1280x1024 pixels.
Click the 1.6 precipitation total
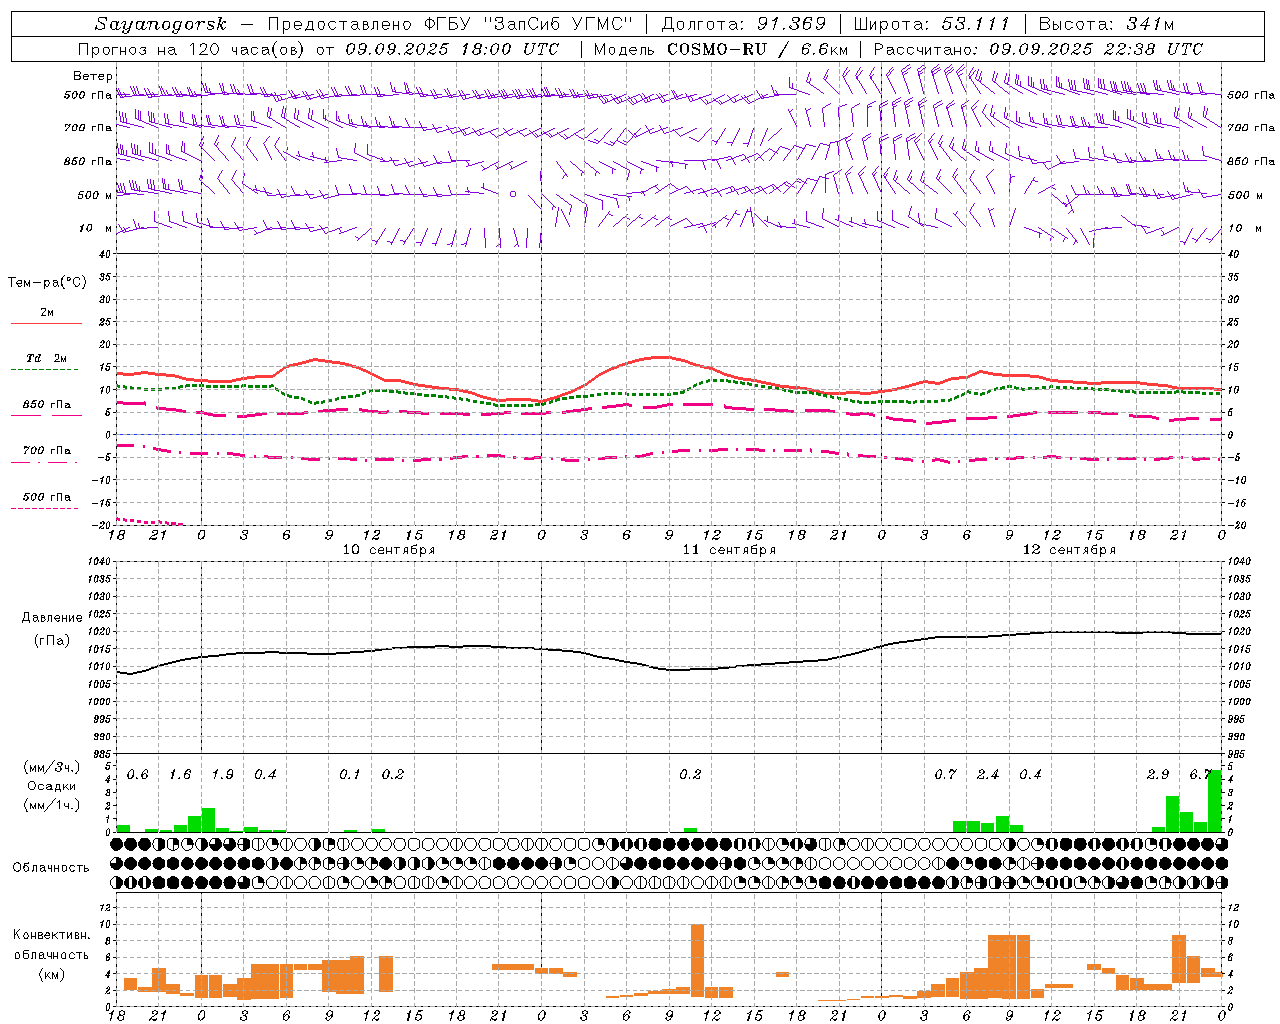pyautogui.click(x=180, y=775)
